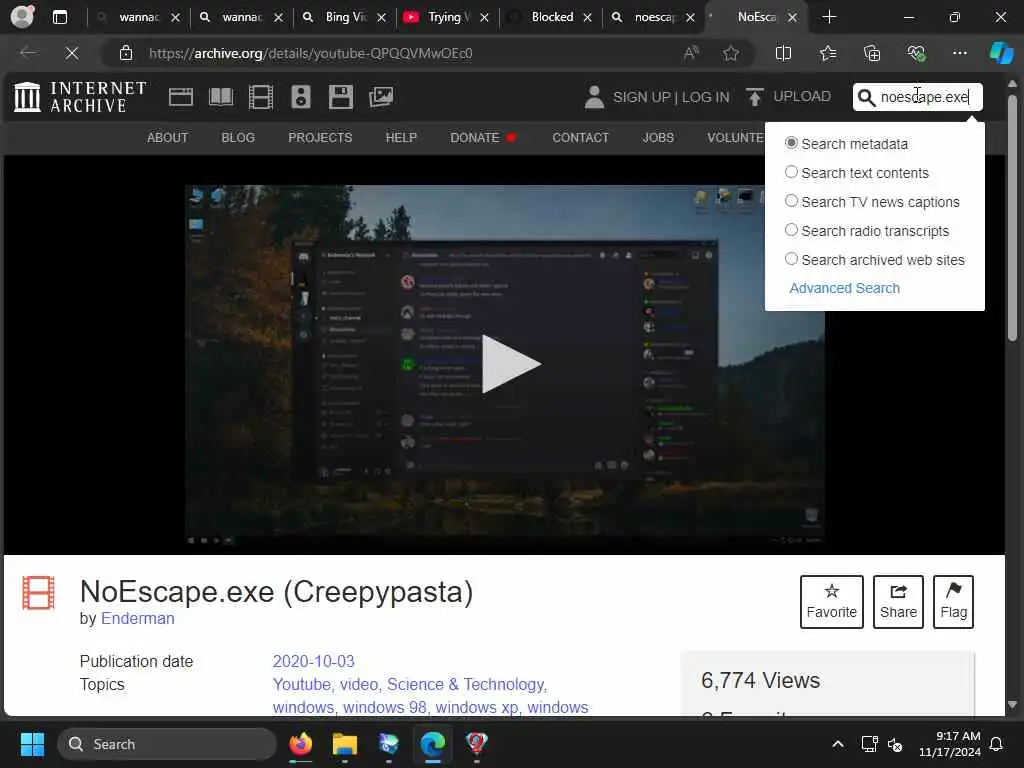Viewport: 1024px width, 768px height.
Task: Click the user avatar icon beside Sign Up
Action: click(594, 97)
